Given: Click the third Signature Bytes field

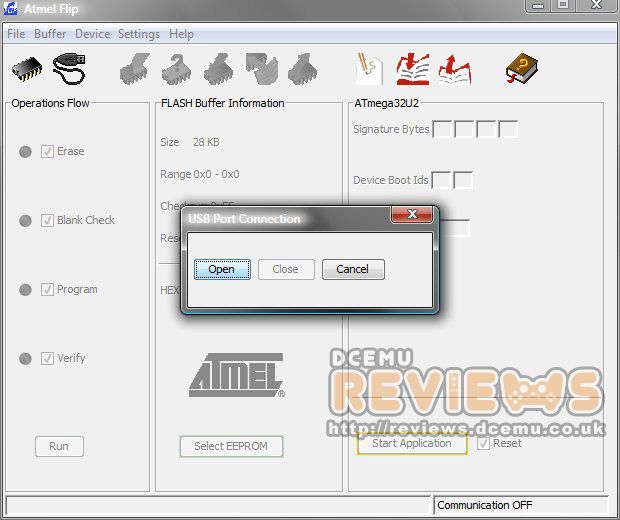Looking at the screenshot, I should click(x=486, y=129).
